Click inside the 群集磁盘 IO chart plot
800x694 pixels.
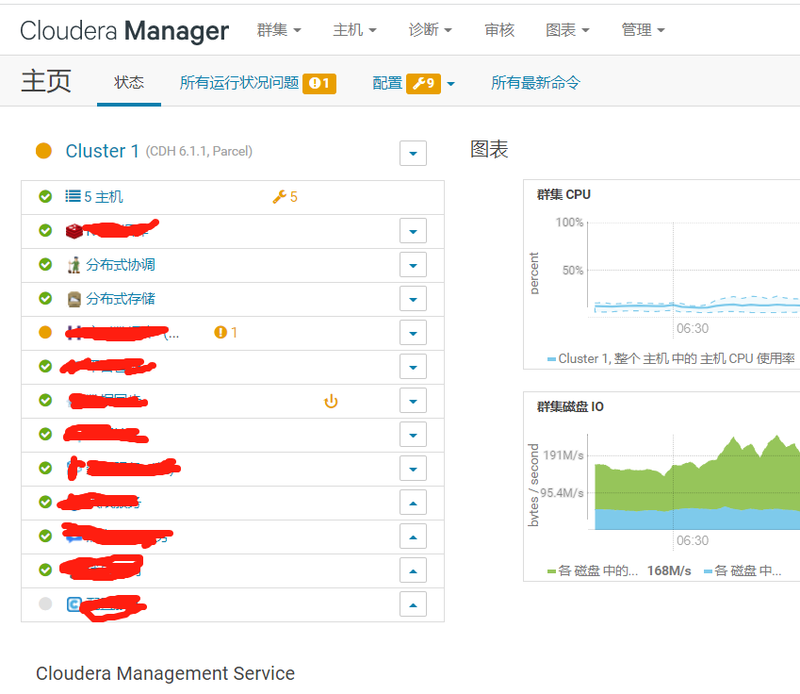coord(694,482)
